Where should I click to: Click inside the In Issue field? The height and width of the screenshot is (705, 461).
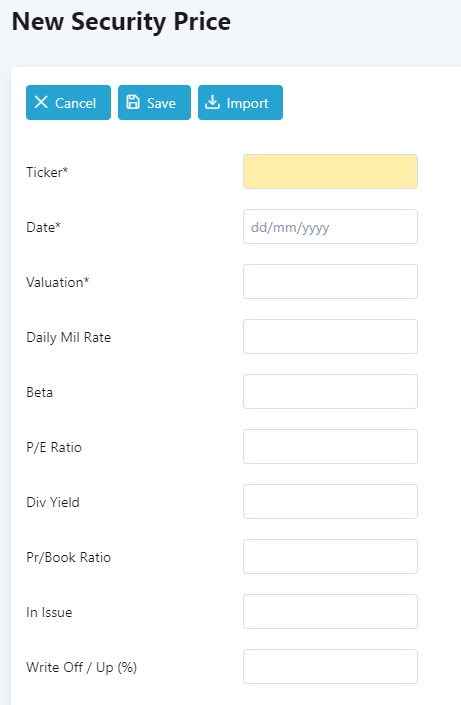coord(330,611)
